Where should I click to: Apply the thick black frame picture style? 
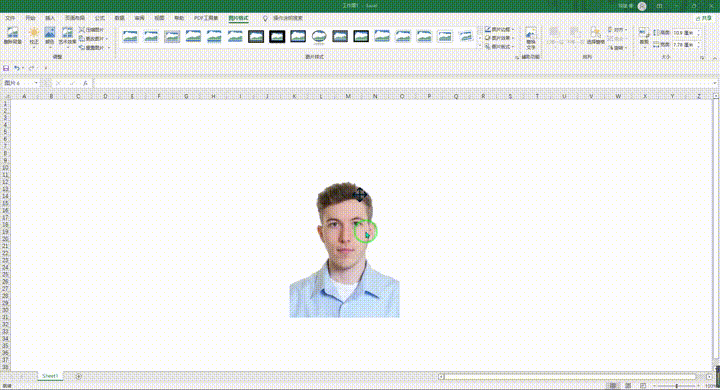pyautogui.click(x=277, y=36)
